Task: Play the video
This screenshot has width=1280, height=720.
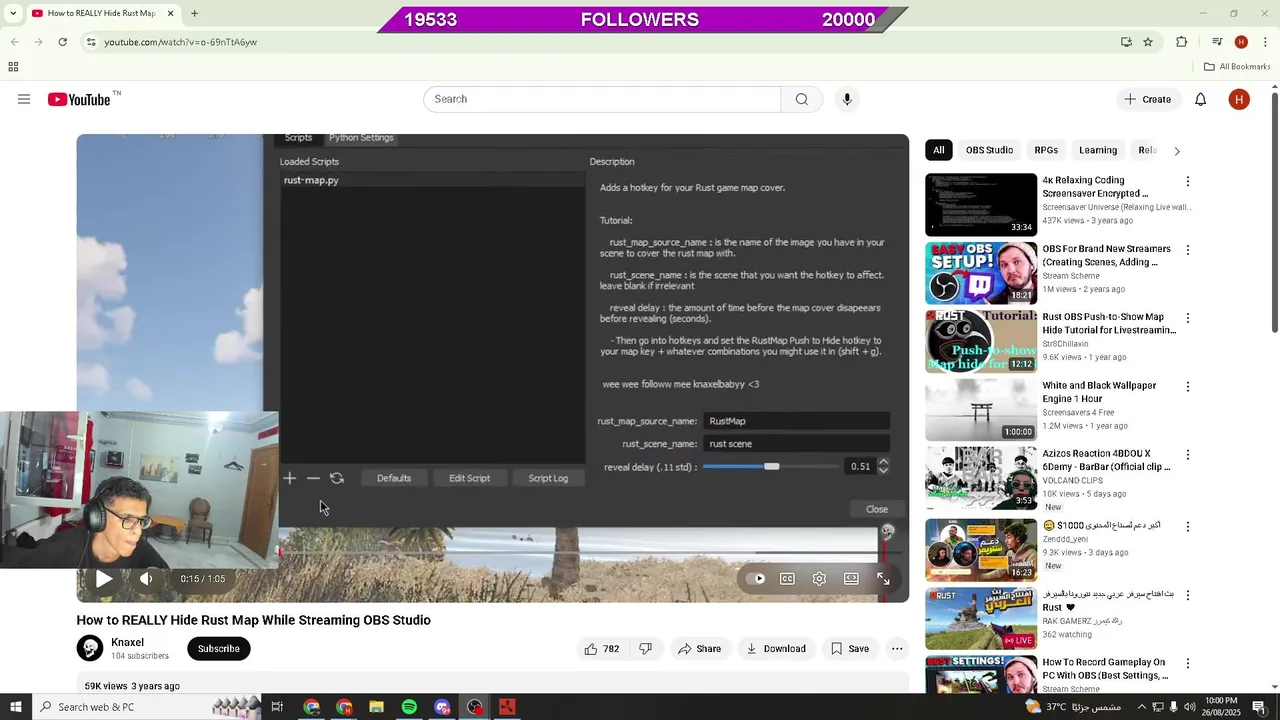Action: click(104, 579)
